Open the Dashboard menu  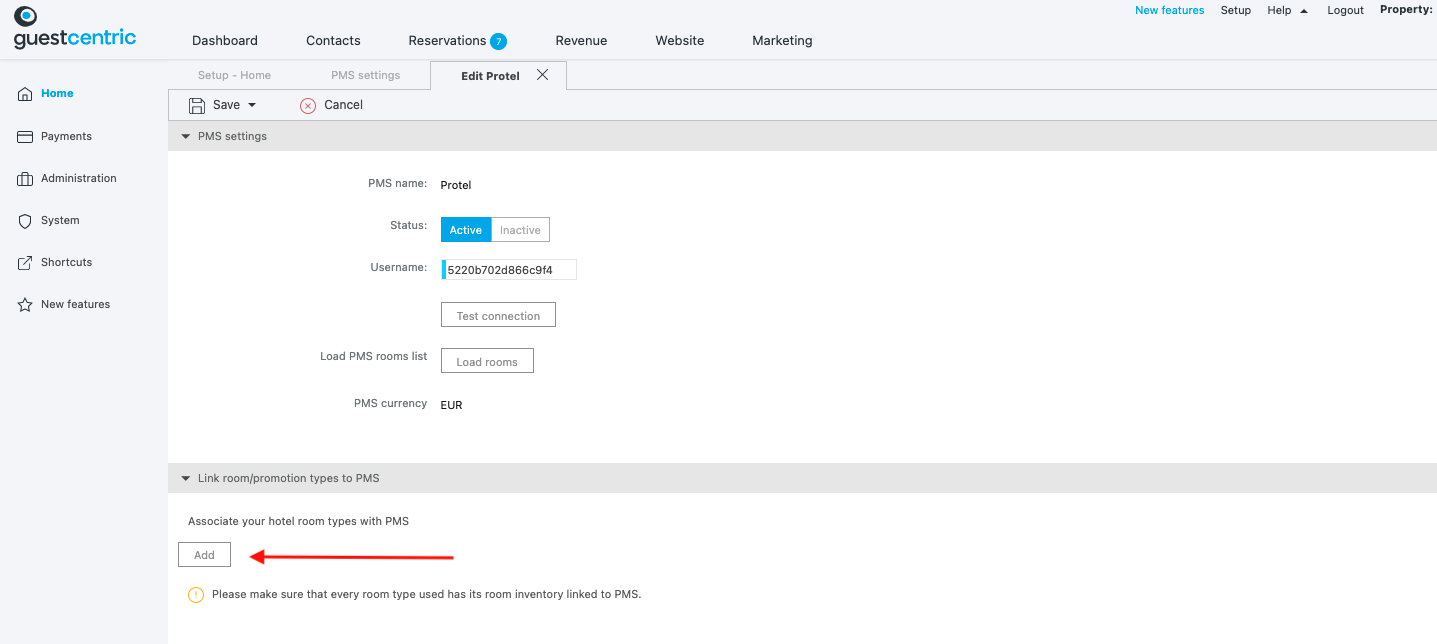click(225, 41)
